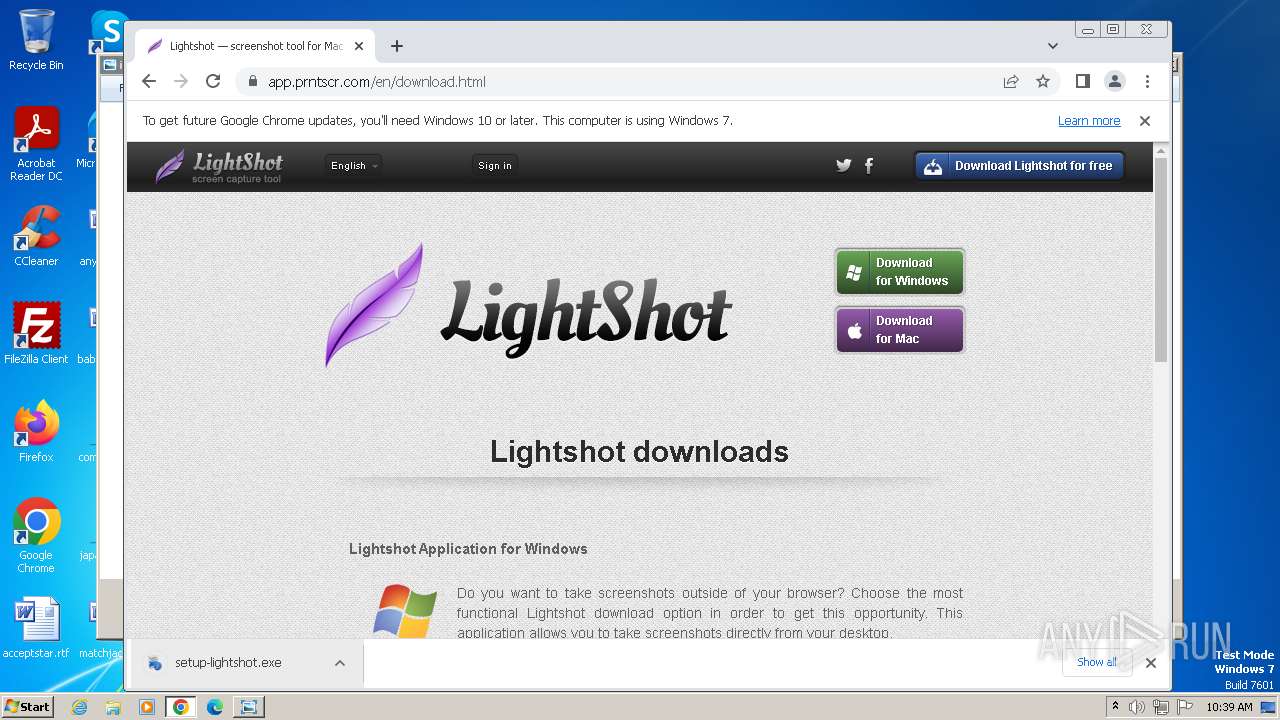Screen dimensions: 1280x720
Task: Open the acceptstar.rtf desktop file
Action: click(36, 628)
